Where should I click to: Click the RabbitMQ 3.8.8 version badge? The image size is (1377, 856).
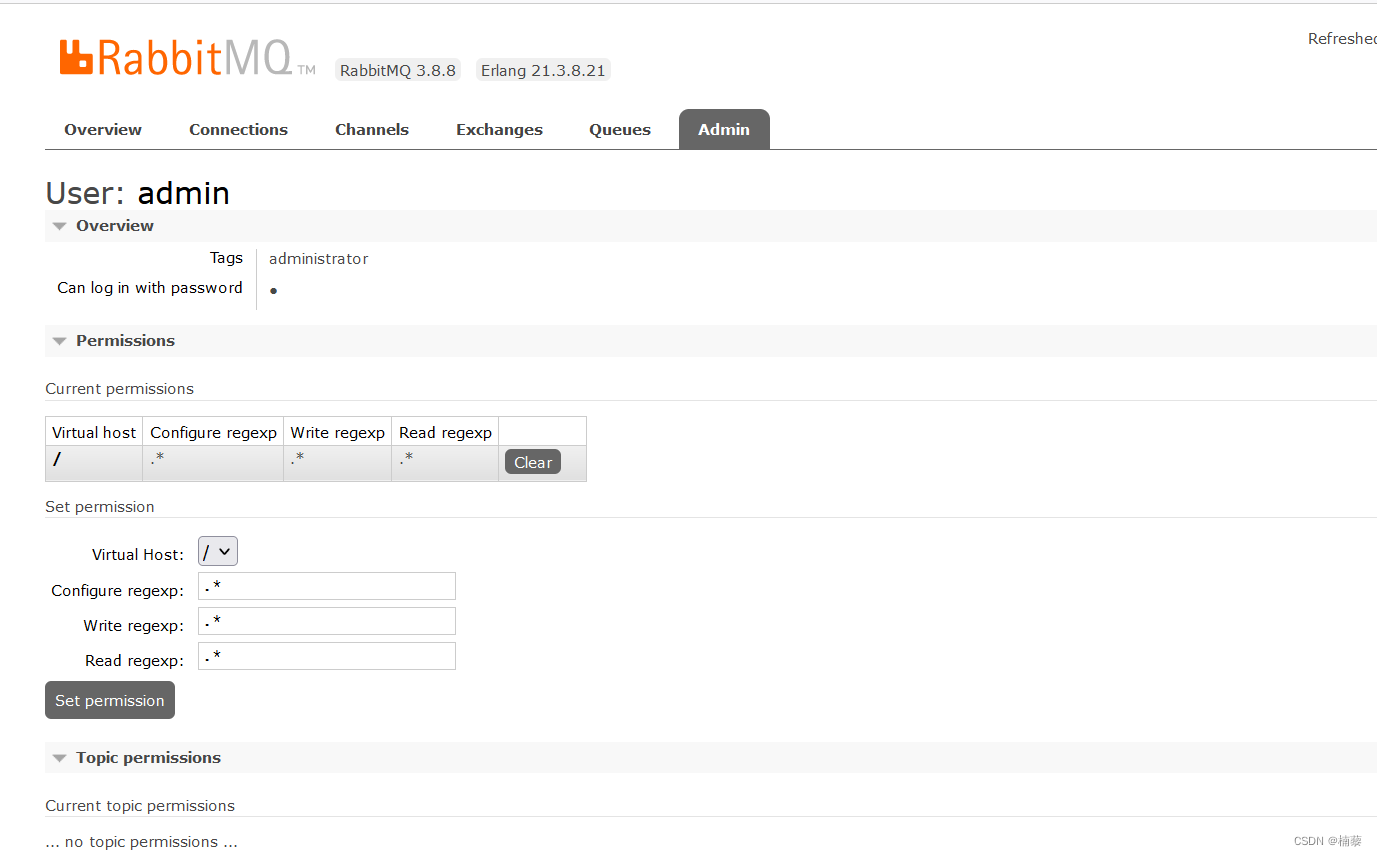(x=398, y=70)
